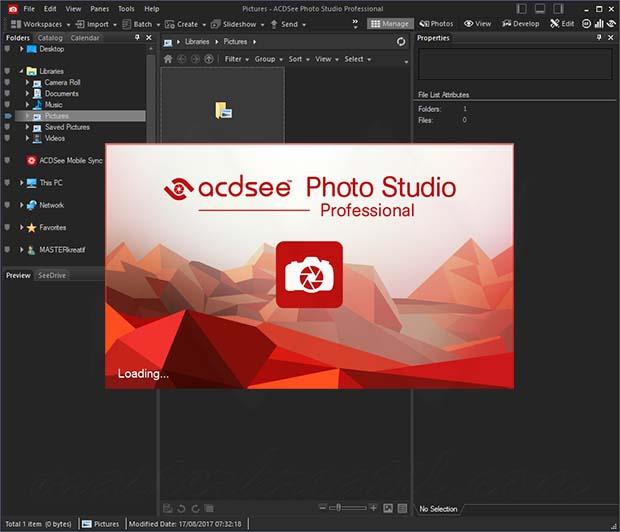Open the Tools menu
The image size is (620, 532).
126,9
